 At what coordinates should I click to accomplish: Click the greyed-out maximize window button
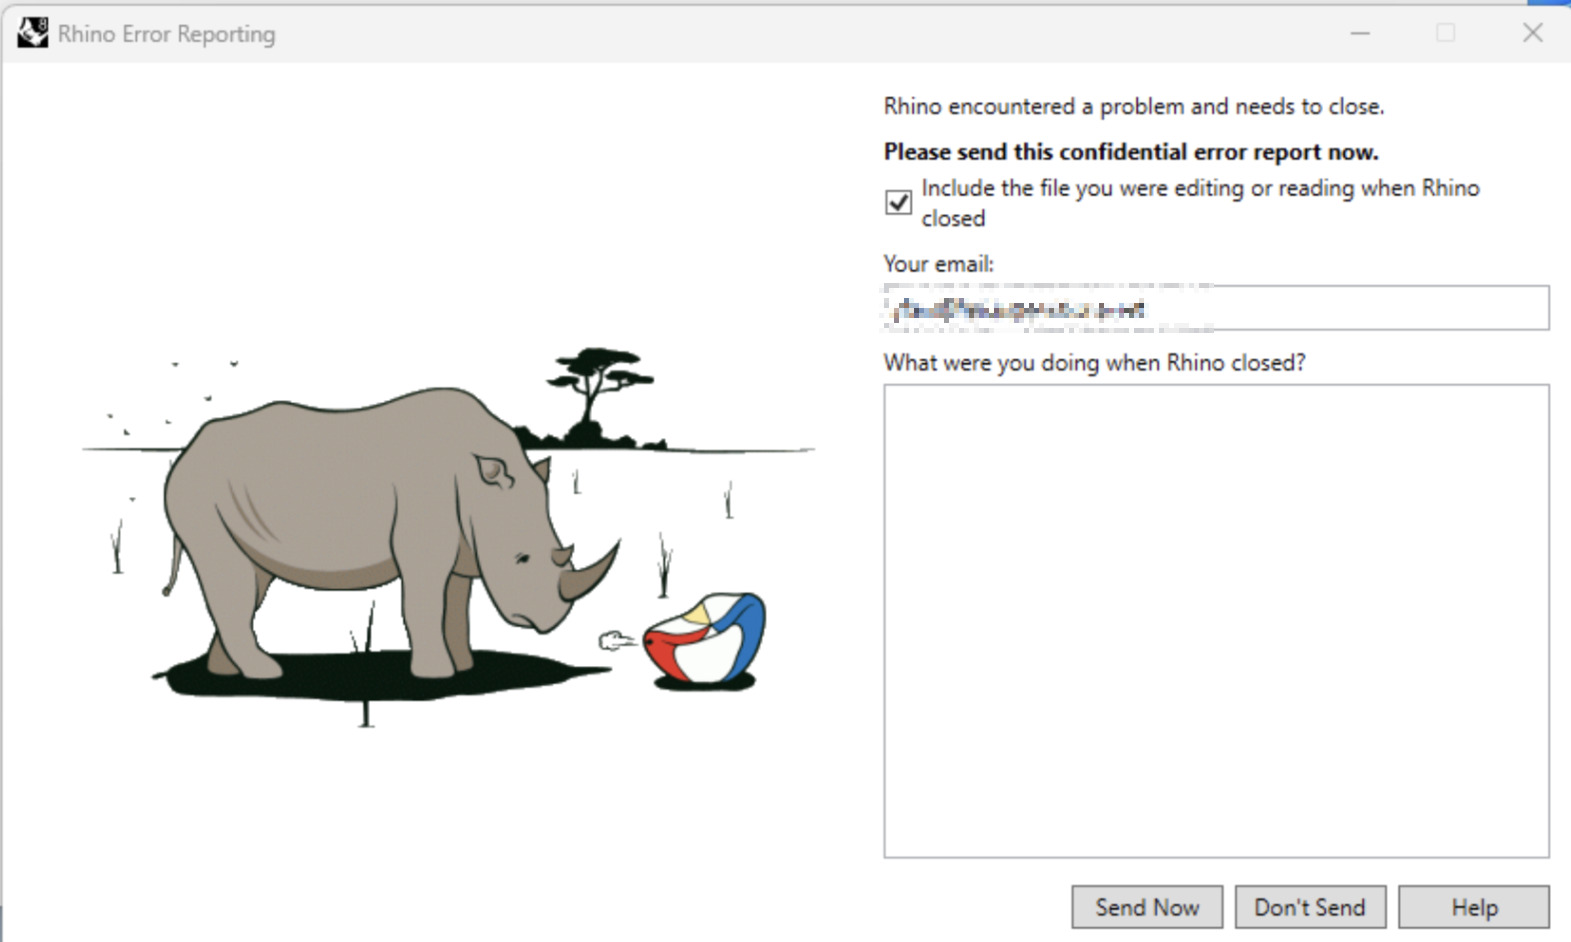(x=1446, y=33)
